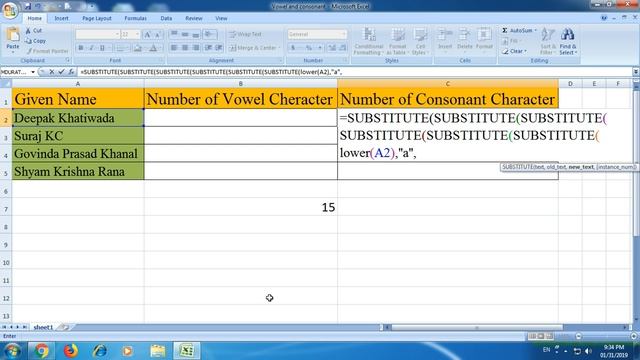Click the vertical scrollbar
Image resolution: width=640 pixels, height=360 pixels.
pos(636,163)
